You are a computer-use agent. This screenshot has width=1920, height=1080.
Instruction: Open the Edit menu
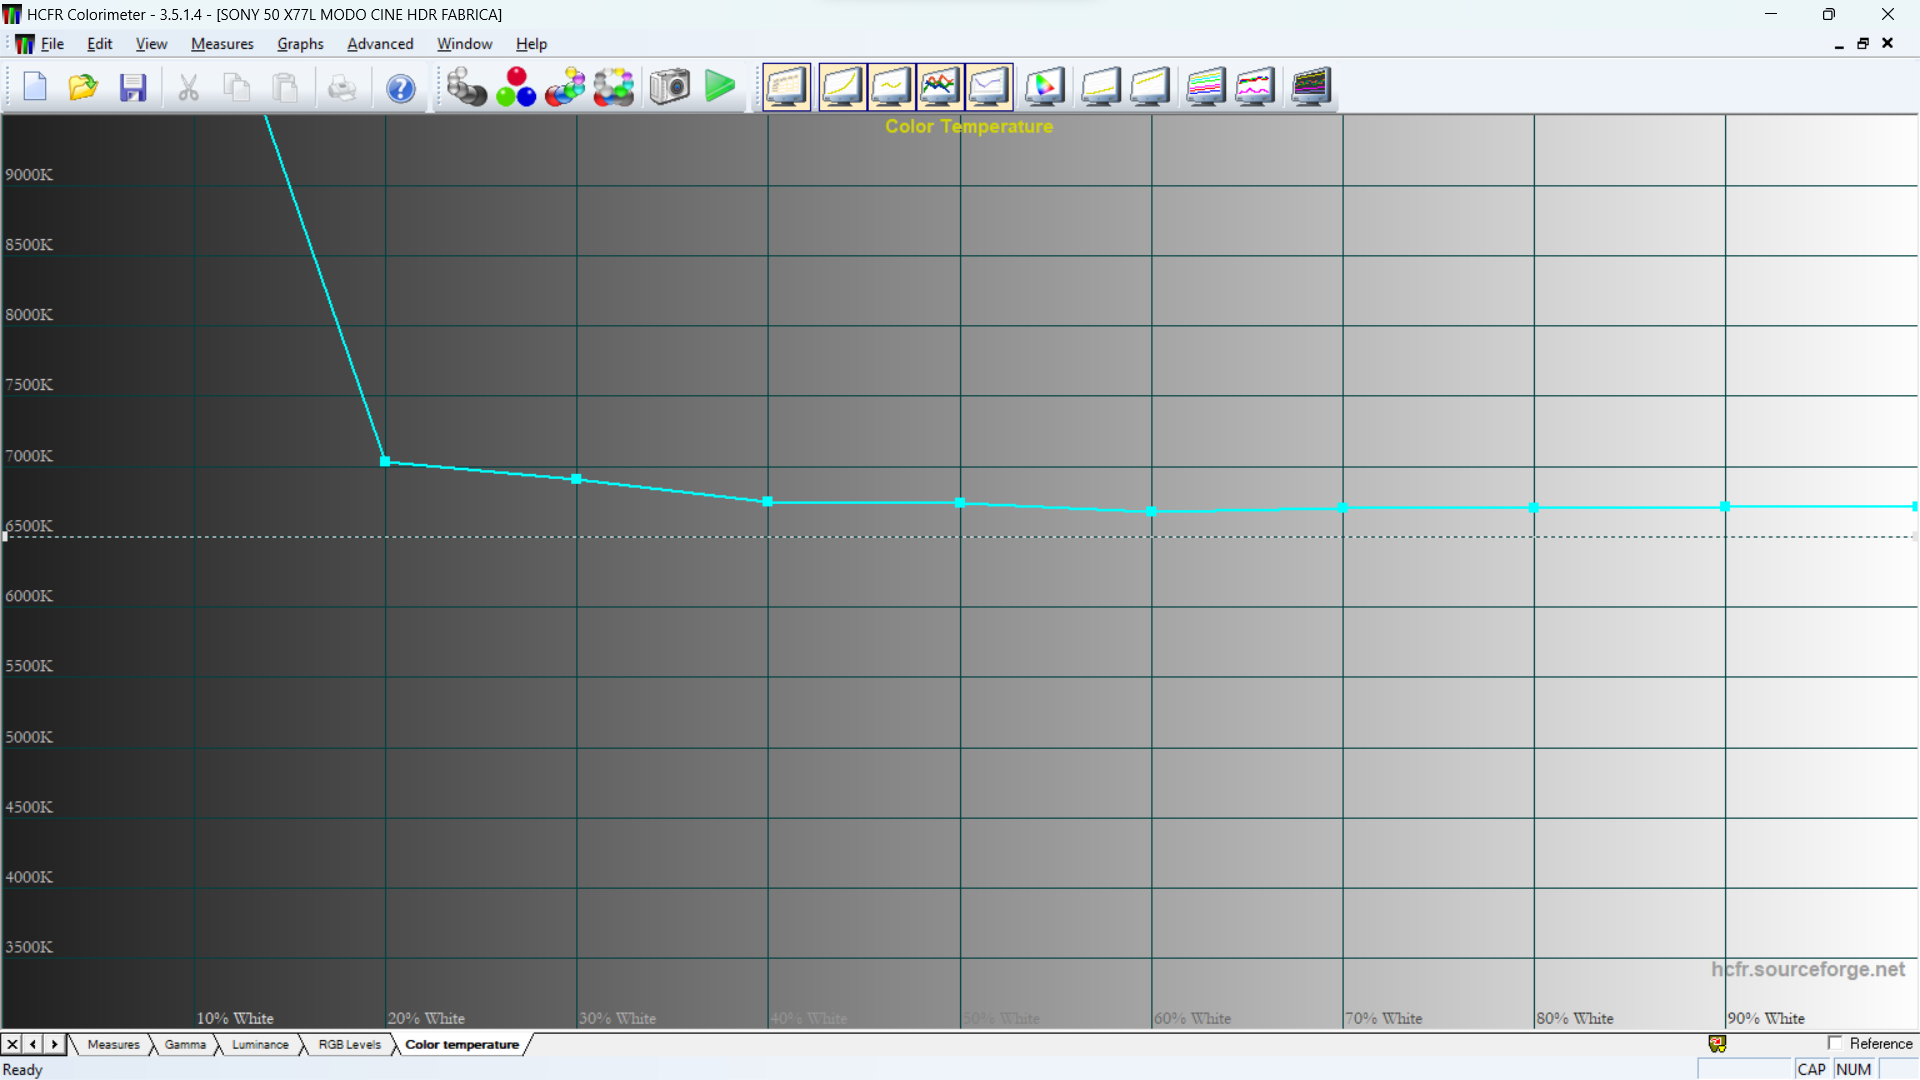pyautogui.click(x=99, y=44)
